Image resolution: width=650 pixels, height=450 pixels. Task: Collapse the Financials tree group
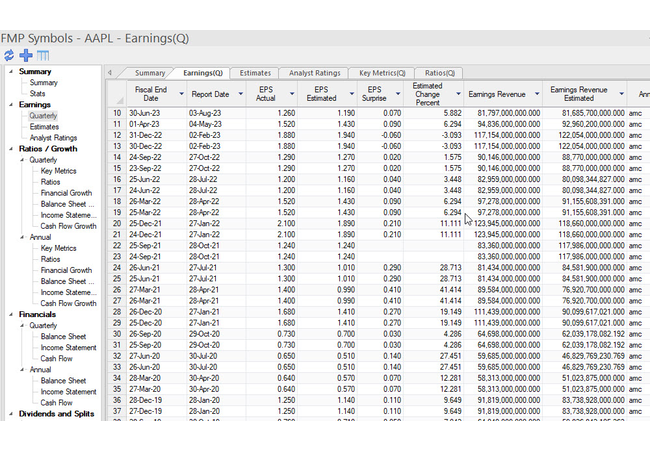point(11,315)
